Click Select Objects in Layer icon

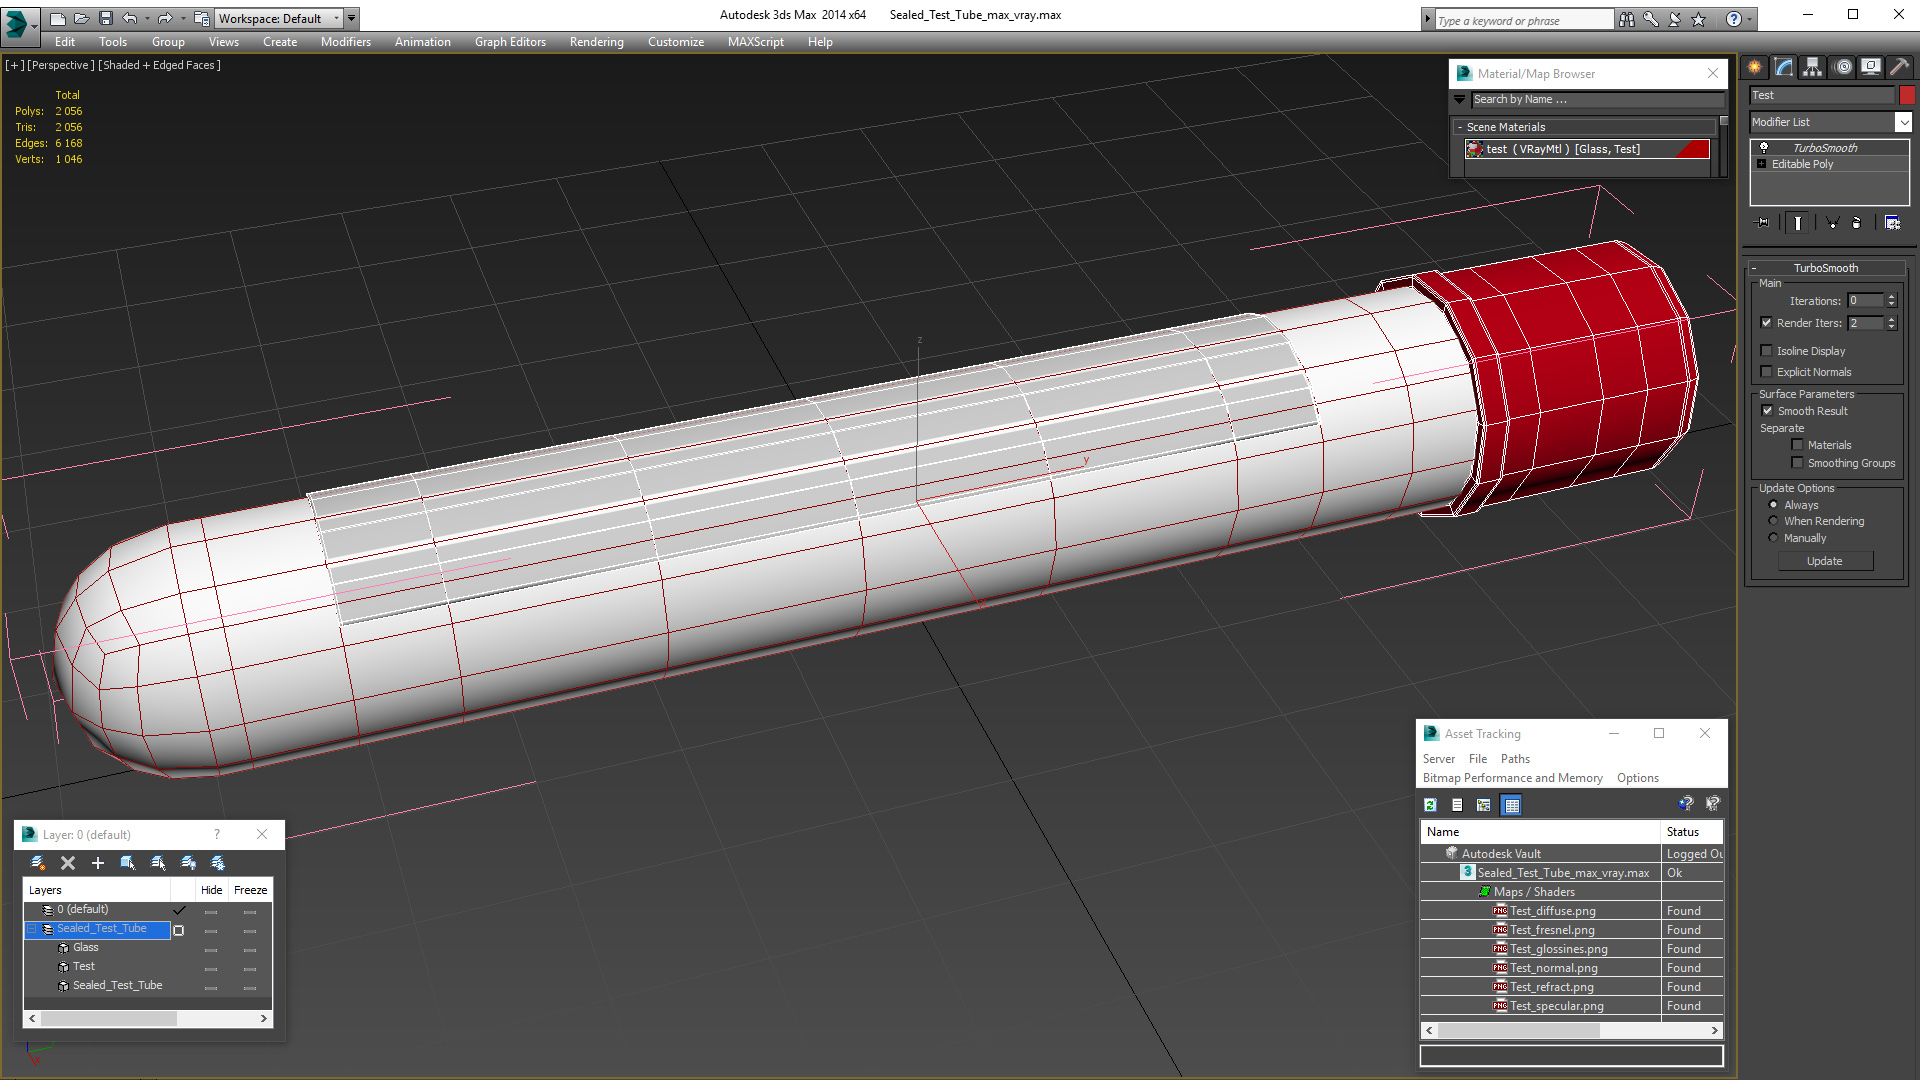coord(128,863)
